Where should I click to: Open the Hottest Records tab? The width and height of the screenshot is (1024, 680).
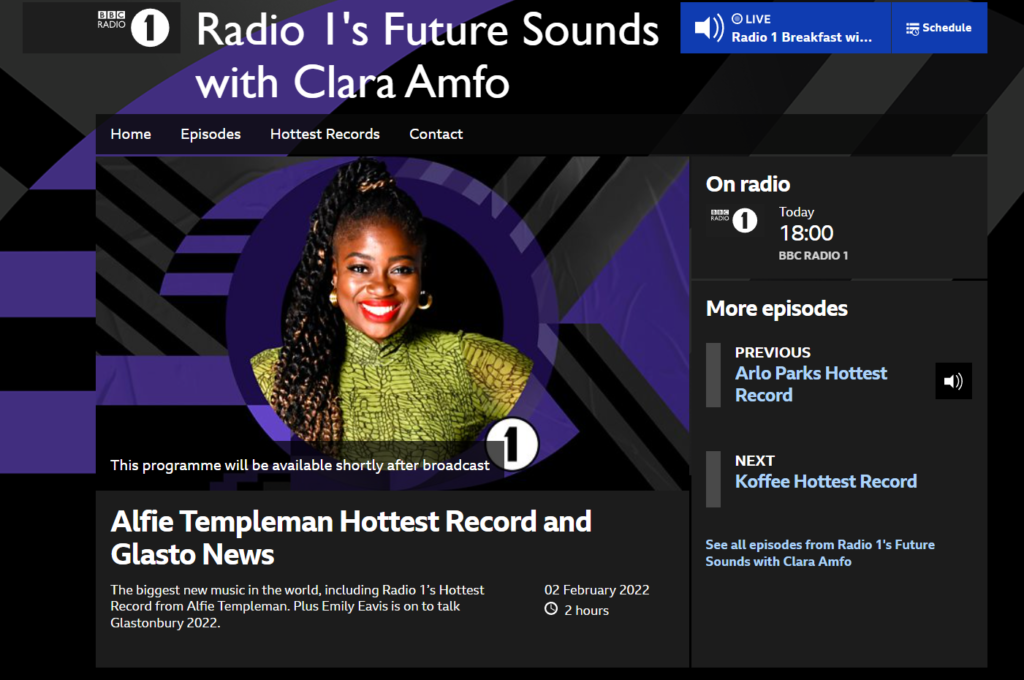325,134
